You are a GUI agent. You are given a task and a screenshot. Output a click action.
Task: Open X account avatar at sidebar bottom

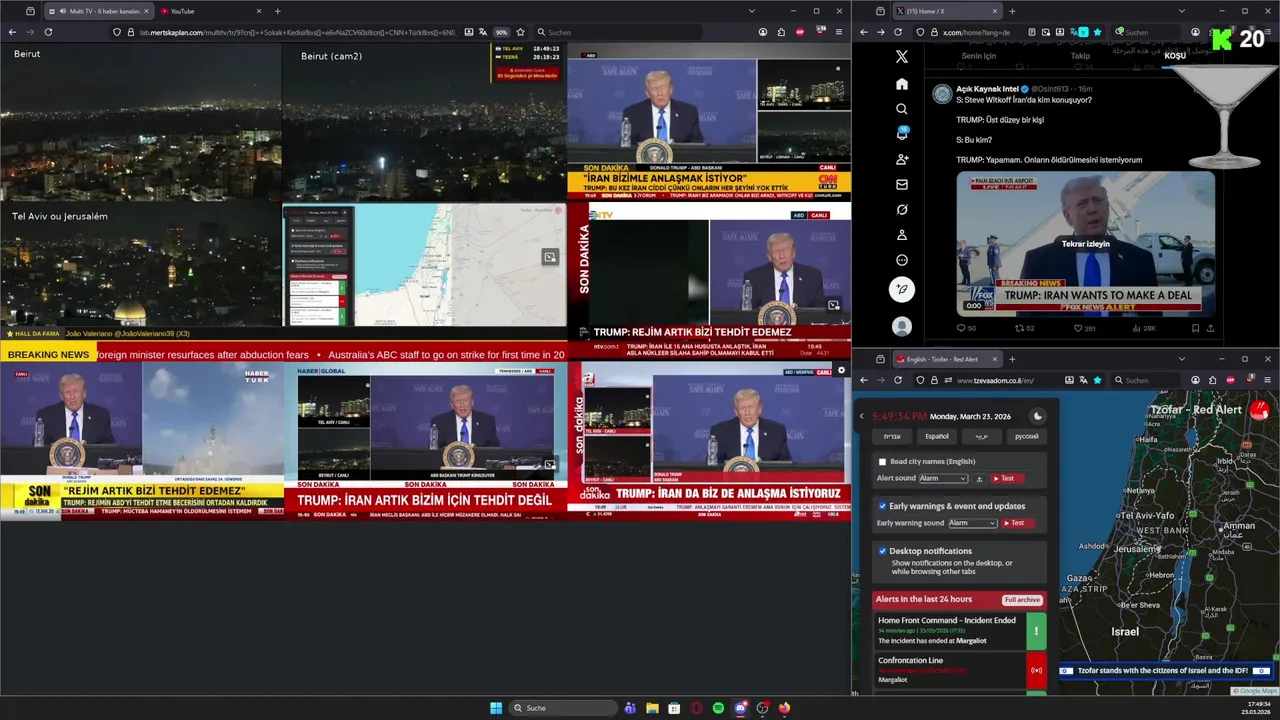click(x=902, y=326)
